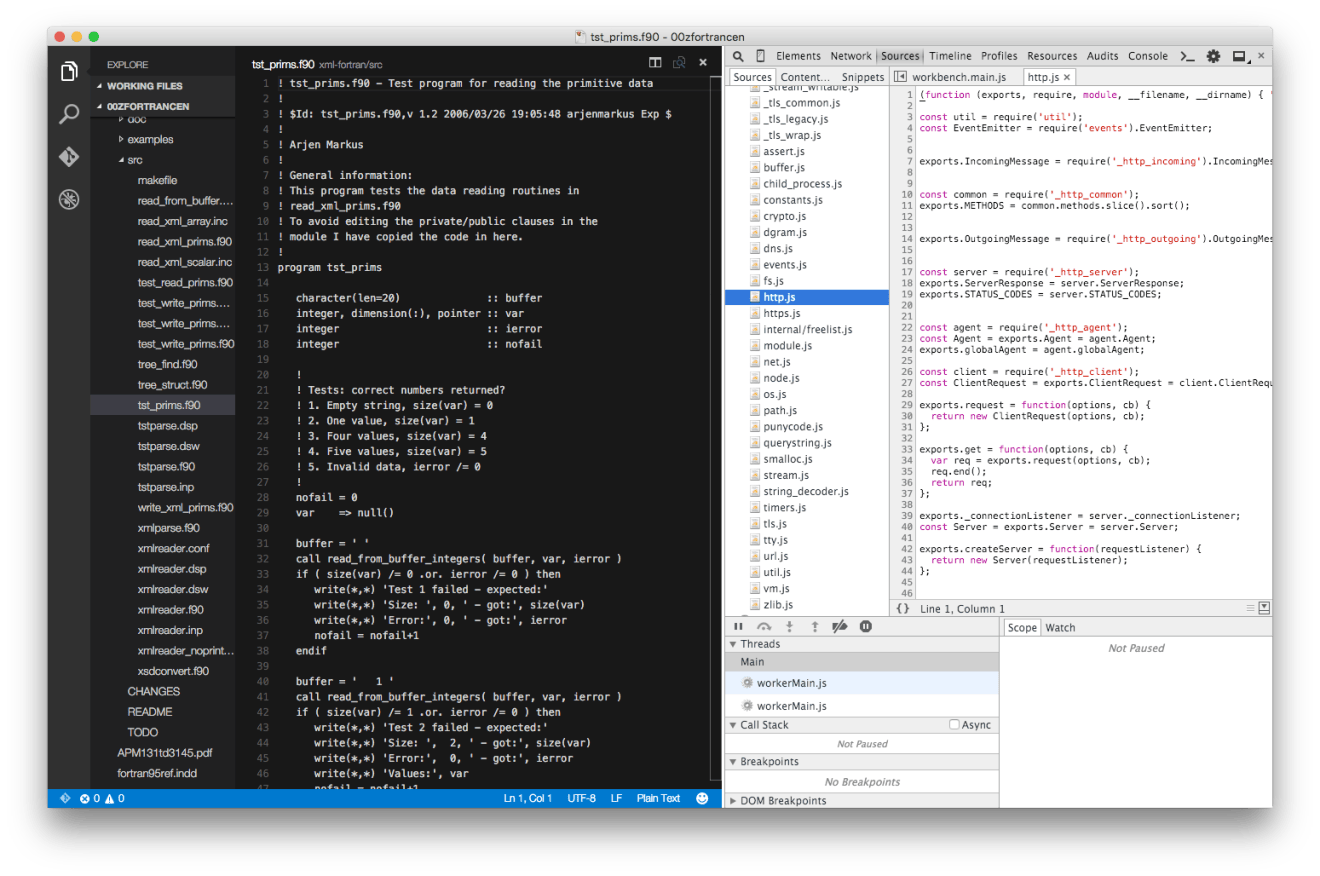Screen dimensions: 1320x876
Task: Split the editor with the split icon
Action: click(x=655, y=63)
